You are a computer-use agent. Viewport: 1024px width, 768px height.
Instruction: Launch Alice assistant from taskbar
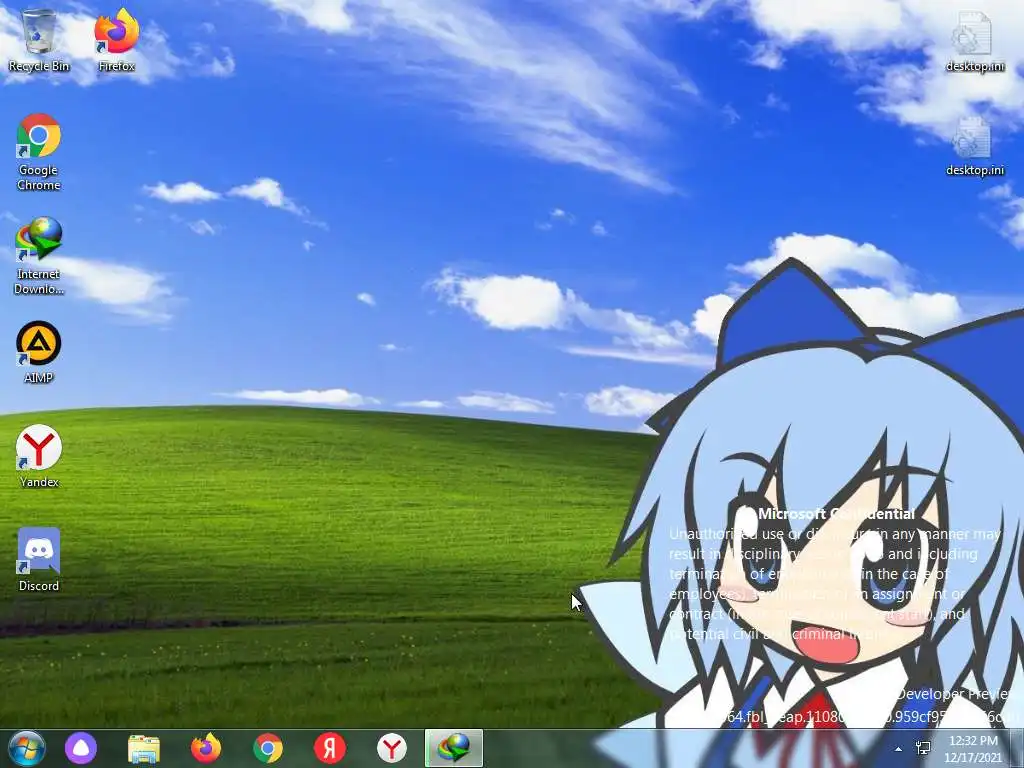(x=81, y=748)
